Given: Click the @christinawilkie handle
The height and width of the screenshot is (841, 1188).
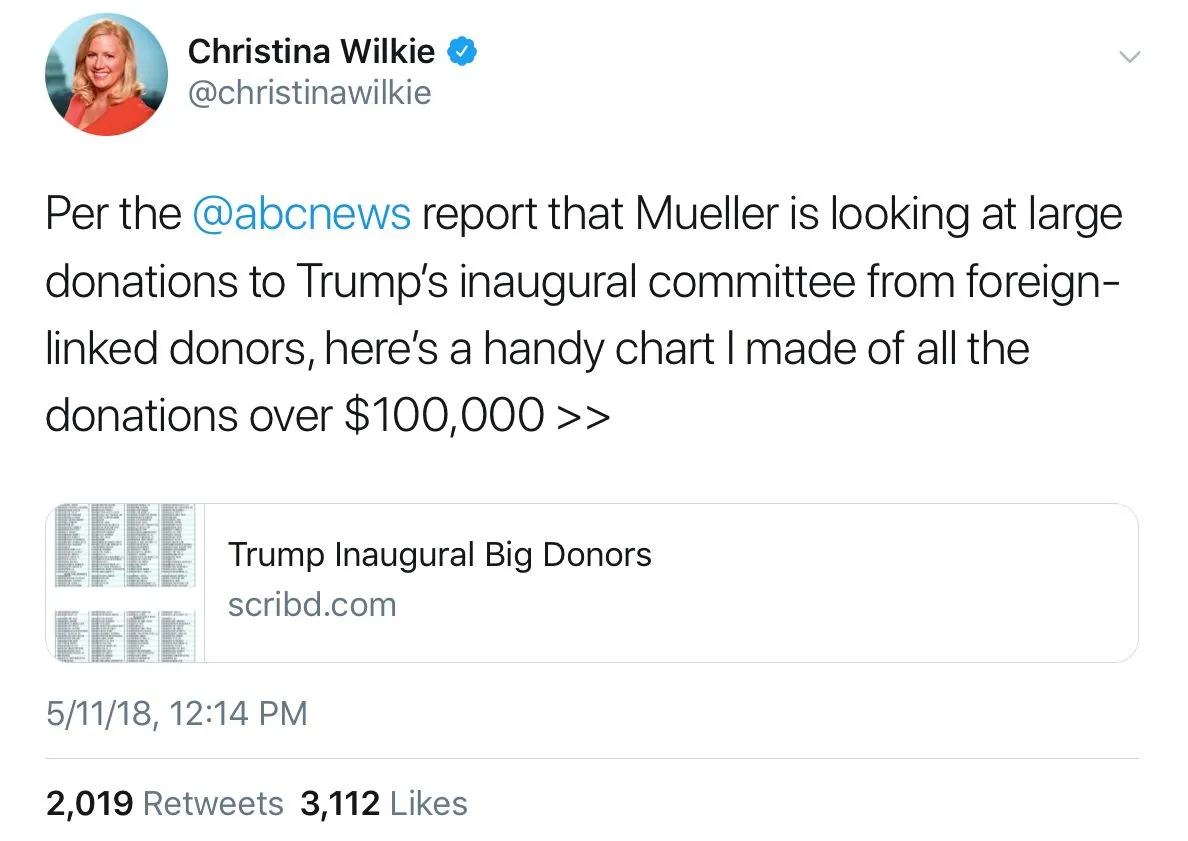Looking at the screenshot, I should pos(310,93).
